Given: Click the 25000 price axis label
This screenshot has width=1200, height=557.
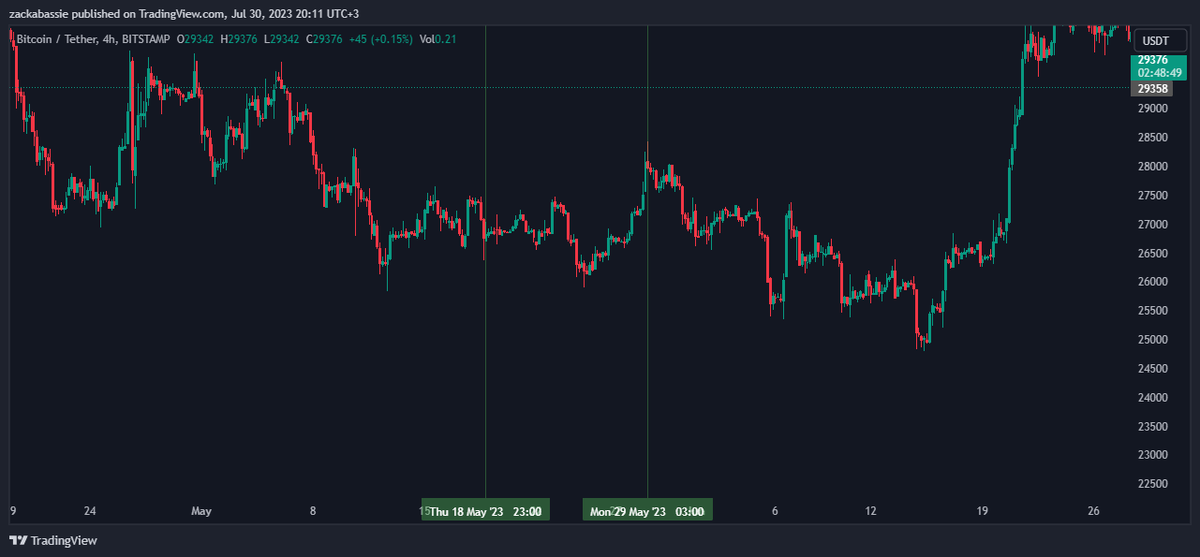Looking at the screenshot, I should point(1153,340).
